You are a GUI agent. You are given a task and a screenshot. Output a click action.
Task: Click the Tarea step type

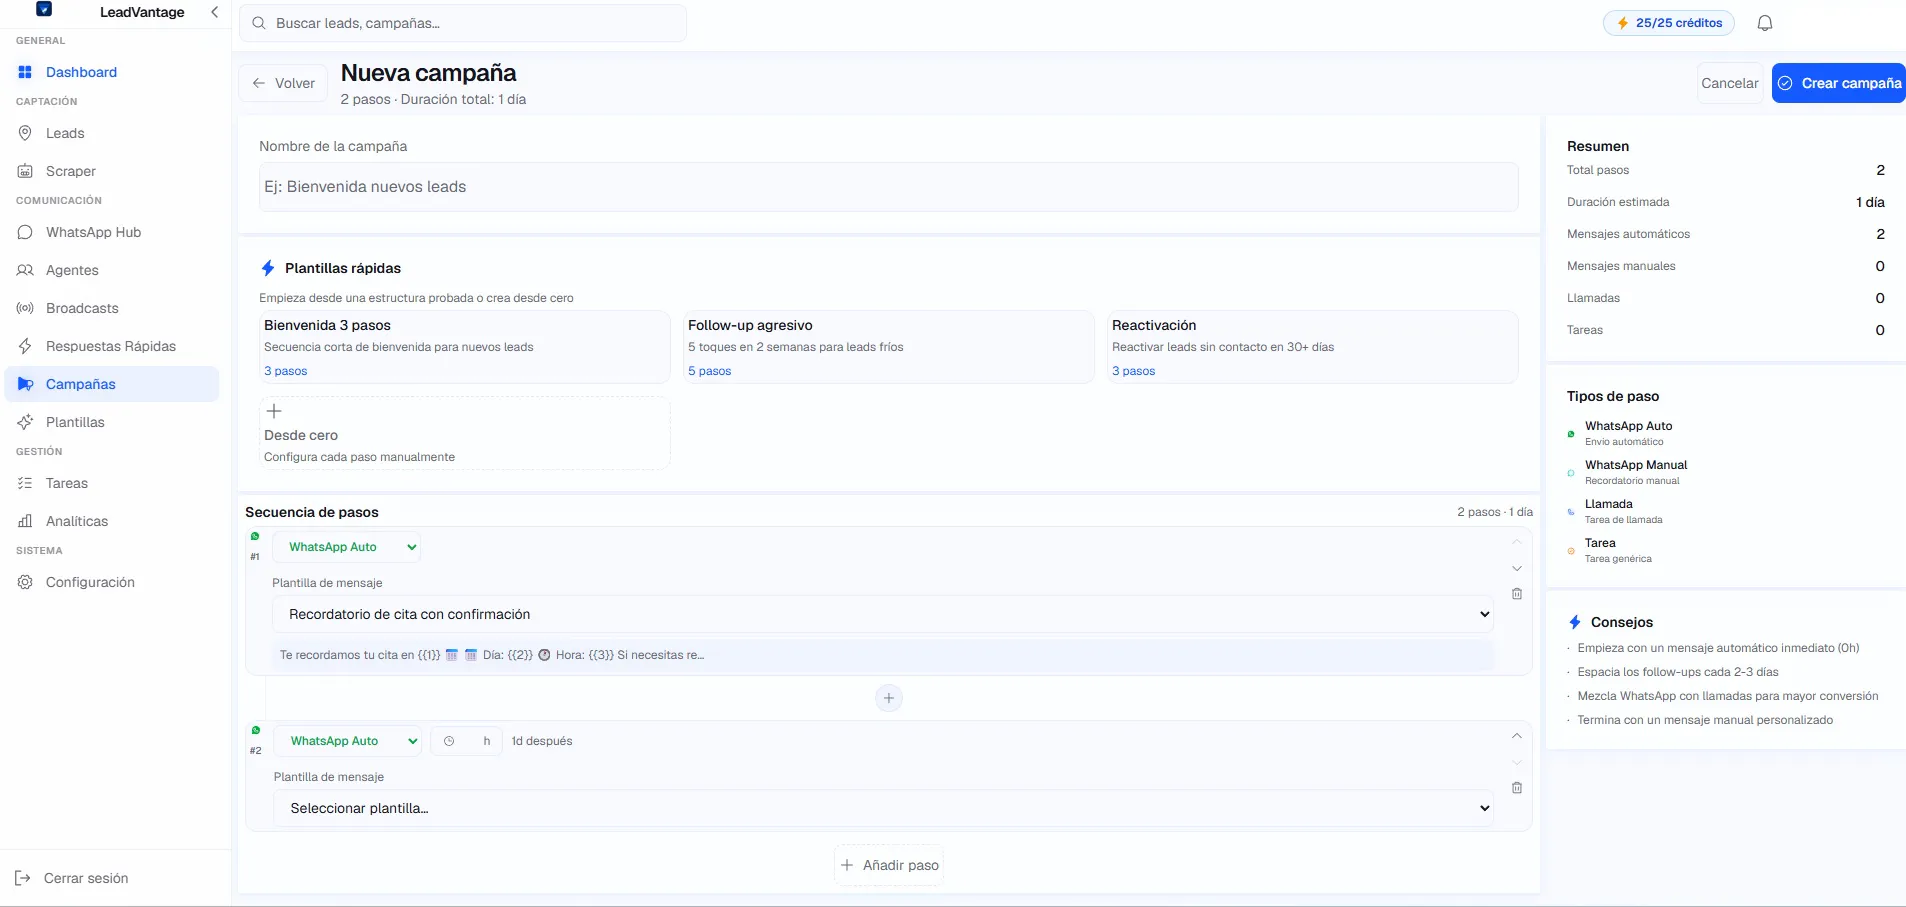(1610, 550)
